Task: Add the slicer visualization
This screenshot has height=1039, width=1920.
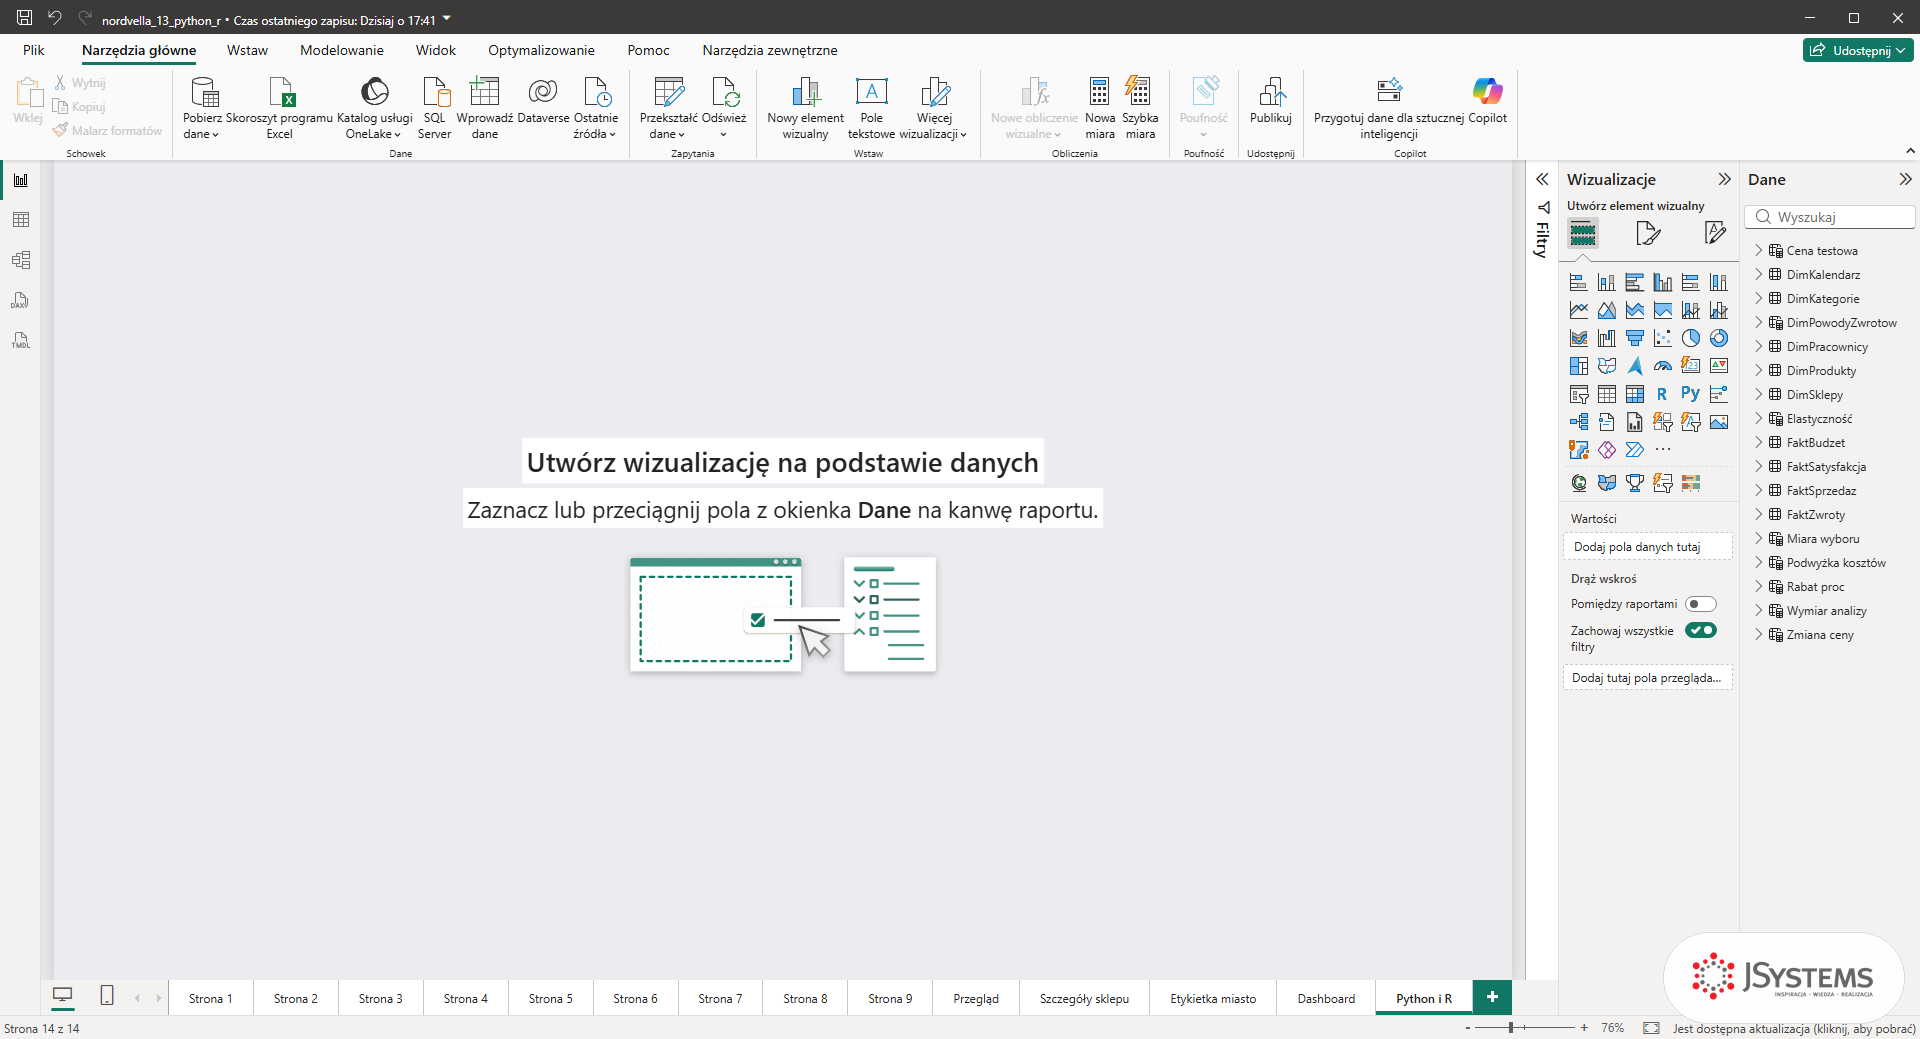Action: coord(1578,394)
